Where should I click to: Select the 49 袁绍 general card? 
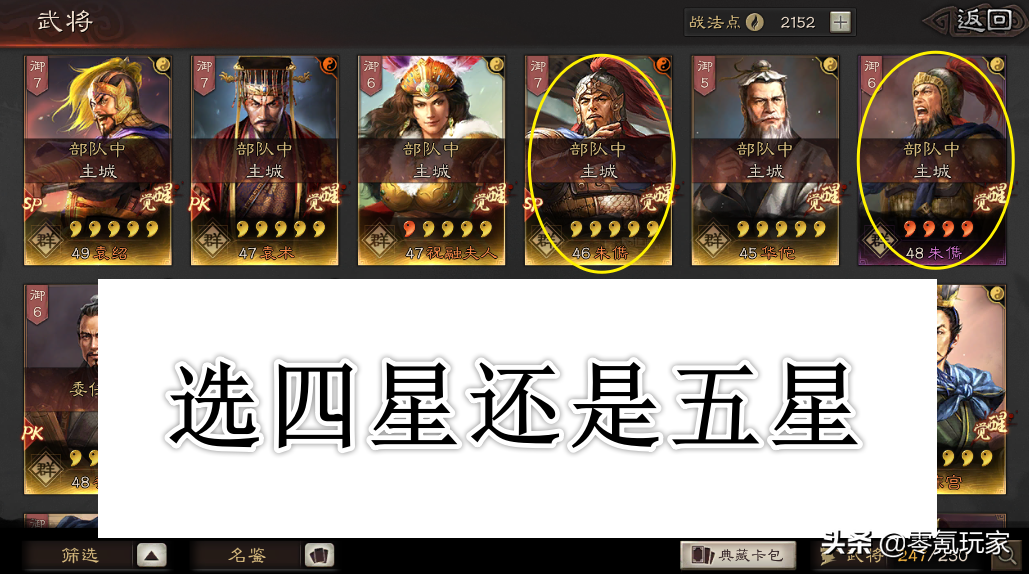point(98,161)
